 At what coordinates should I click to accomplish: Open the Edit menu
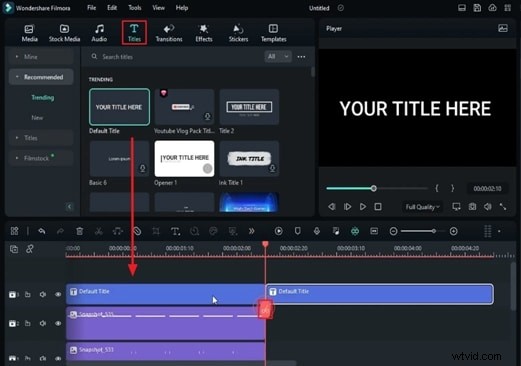(112, 8)
